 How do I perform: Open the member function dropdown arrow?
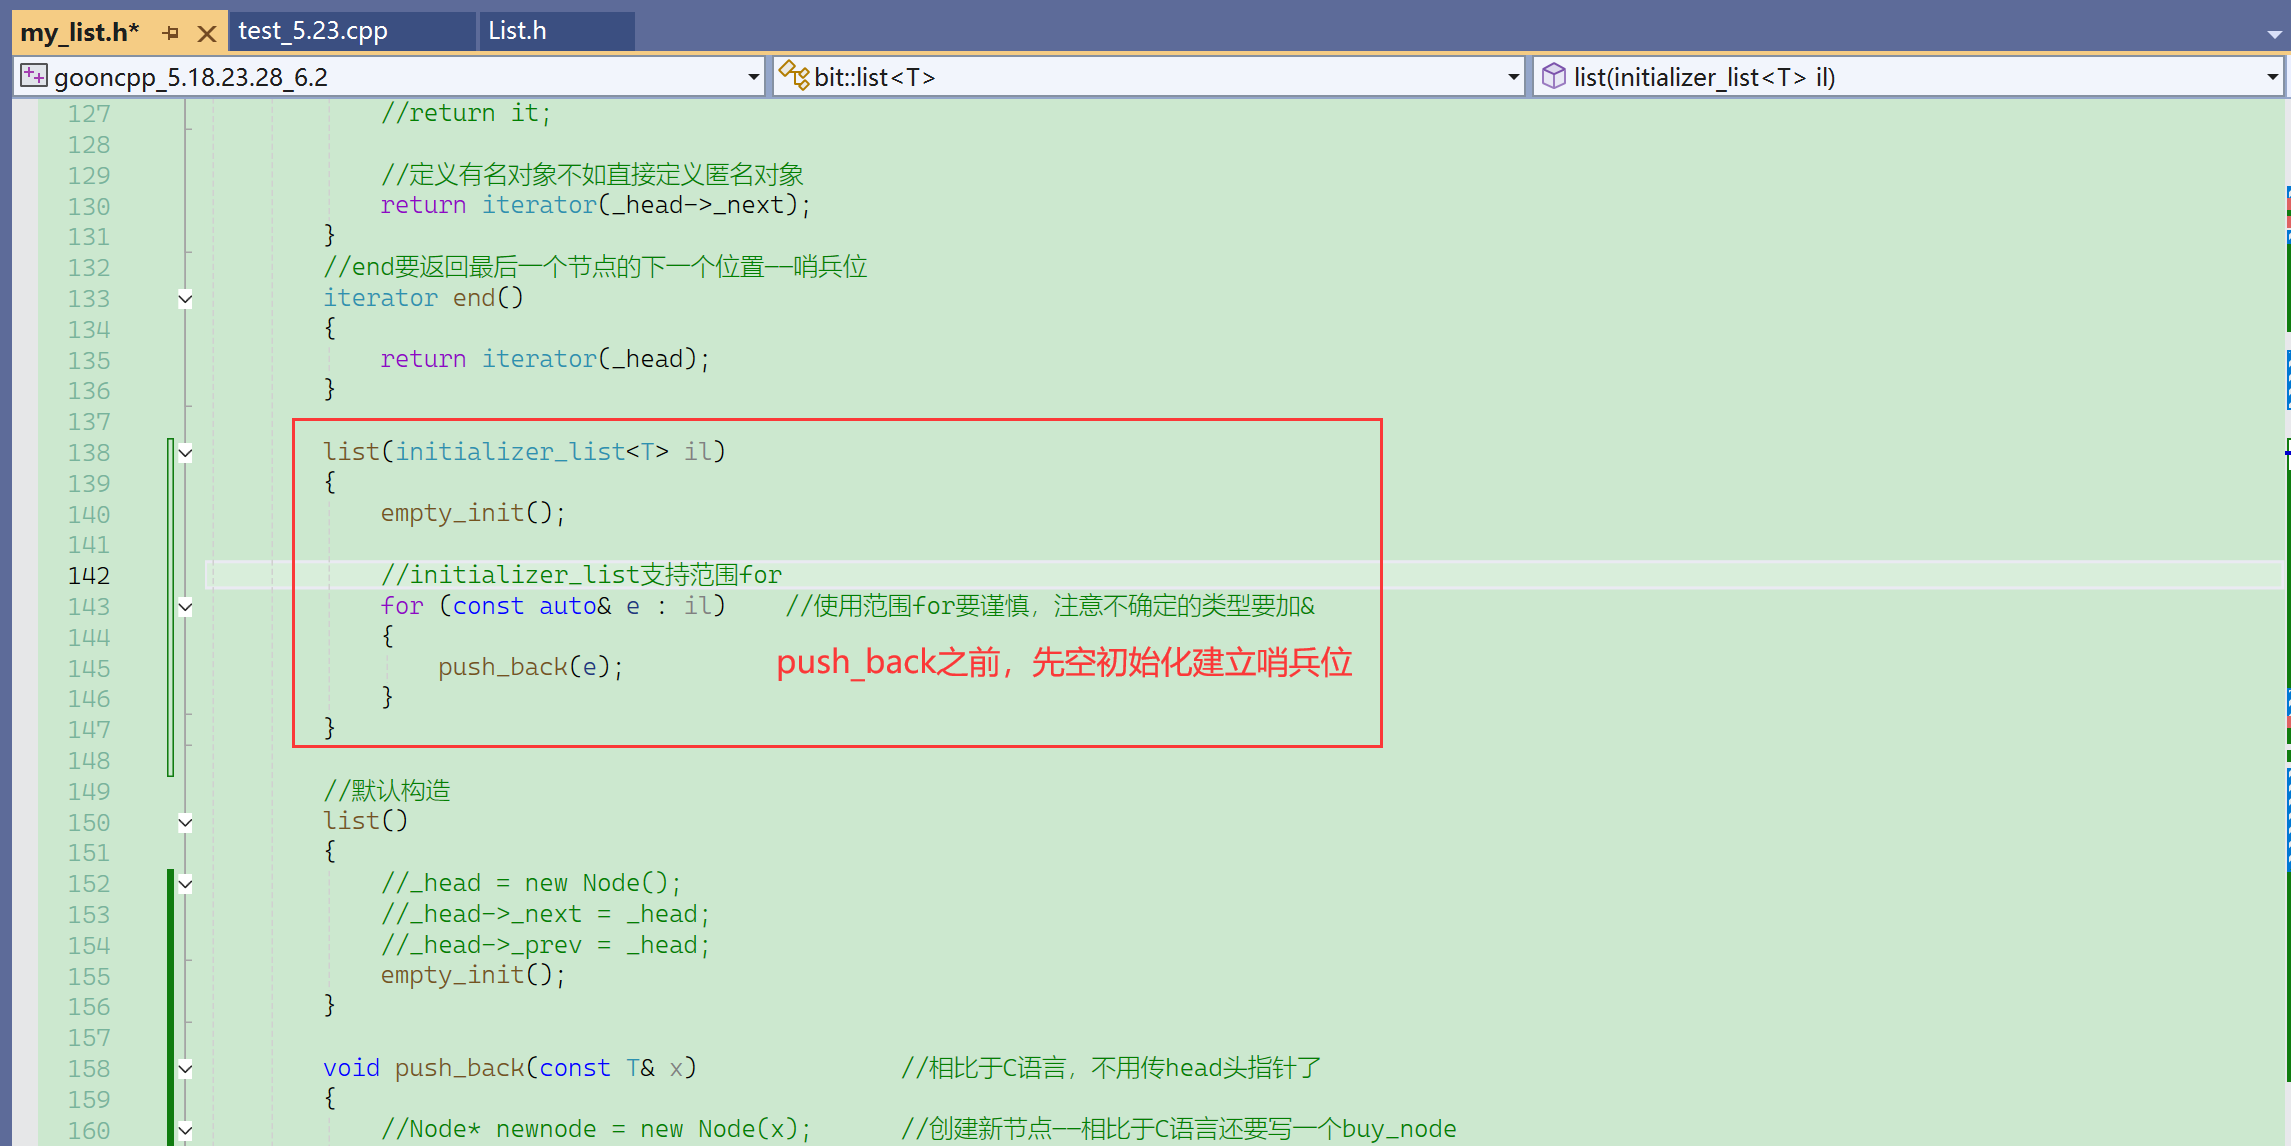tap(2272, 76)
